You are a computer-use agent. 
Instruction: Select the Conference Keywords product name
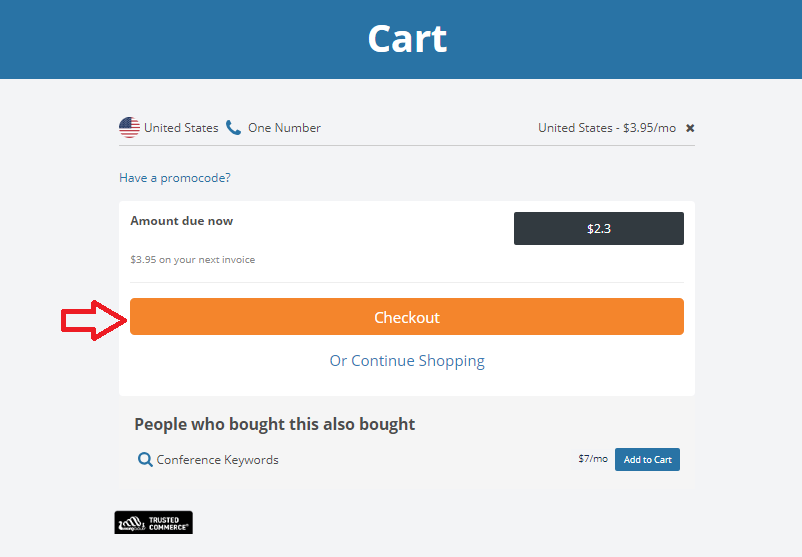218,460
